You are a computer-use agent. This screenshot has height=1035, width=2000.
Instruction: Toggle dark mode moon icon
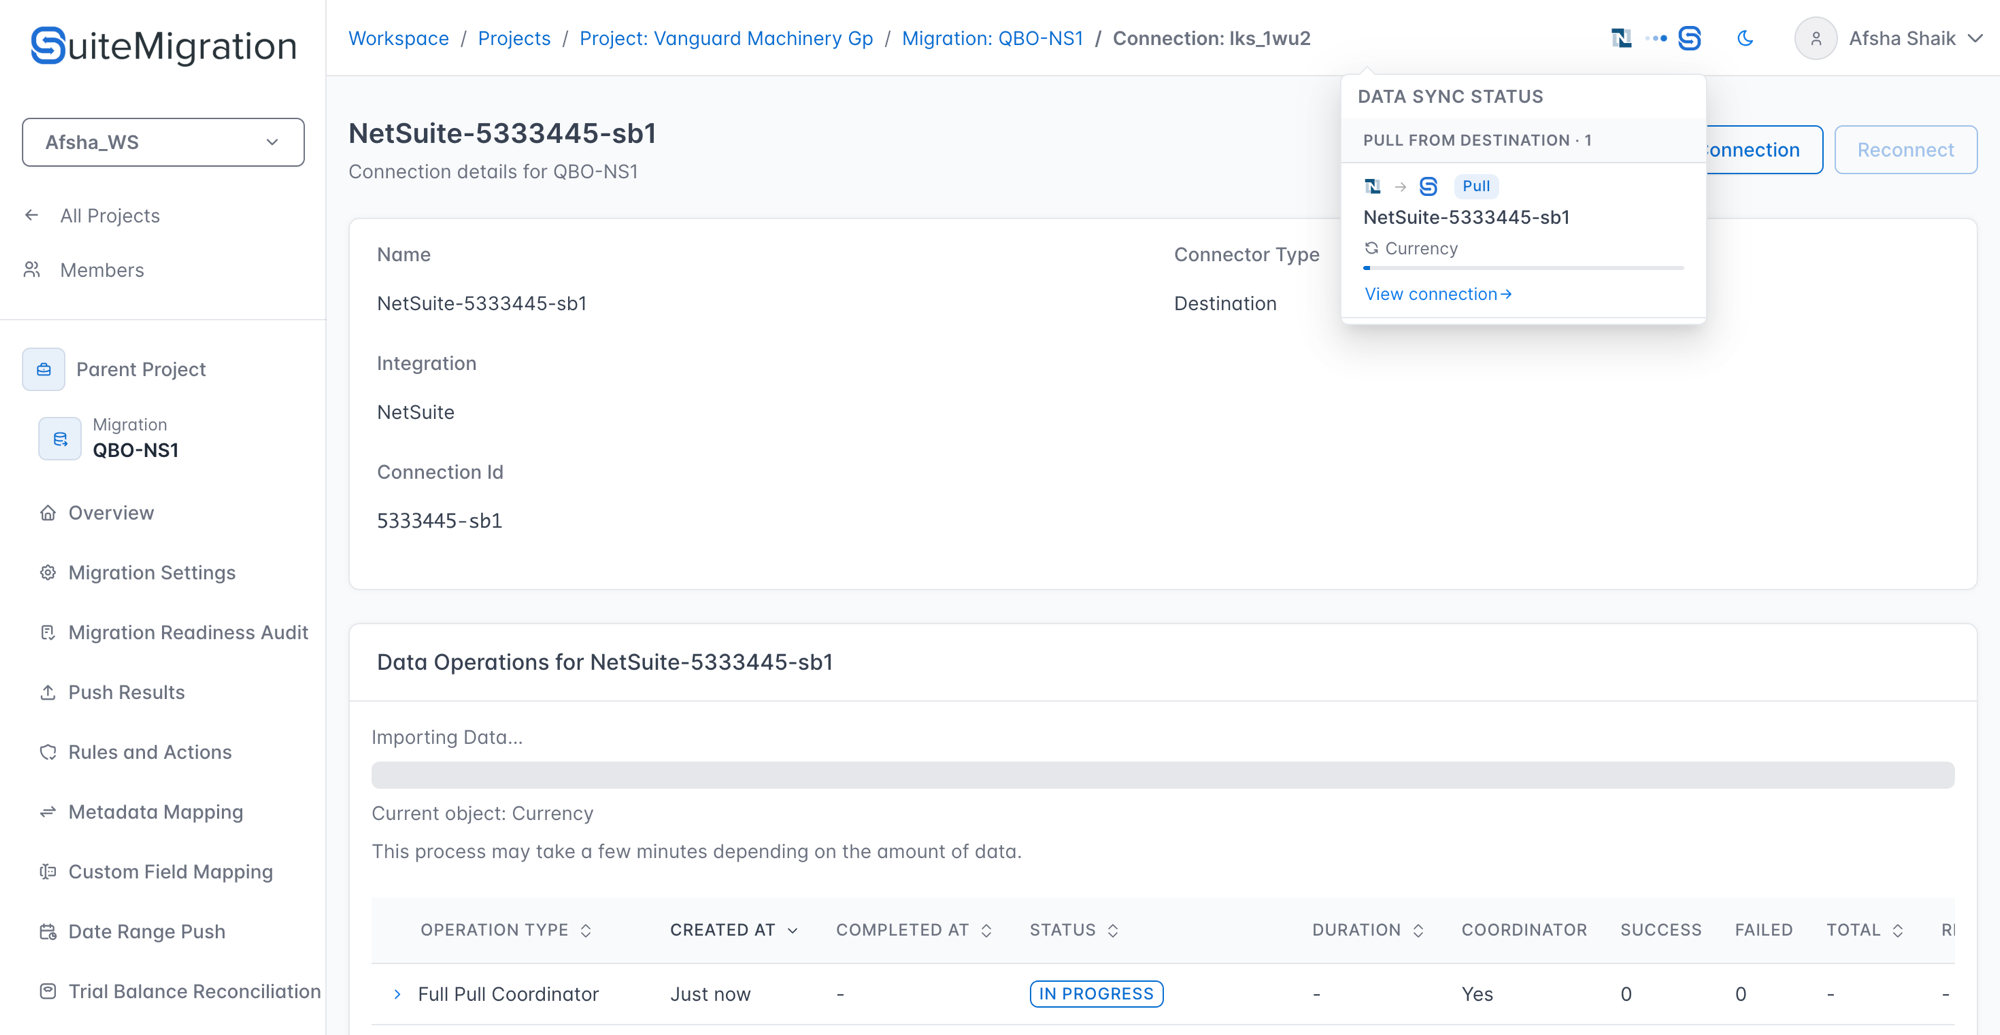pyautogui.click(x=1745, y=38)
